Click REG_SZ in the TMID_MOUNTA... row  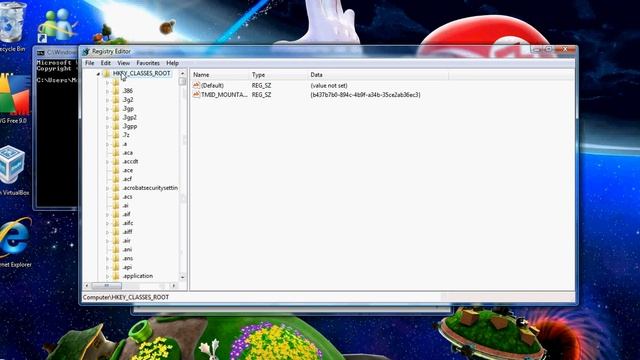[x=261, y=94]
